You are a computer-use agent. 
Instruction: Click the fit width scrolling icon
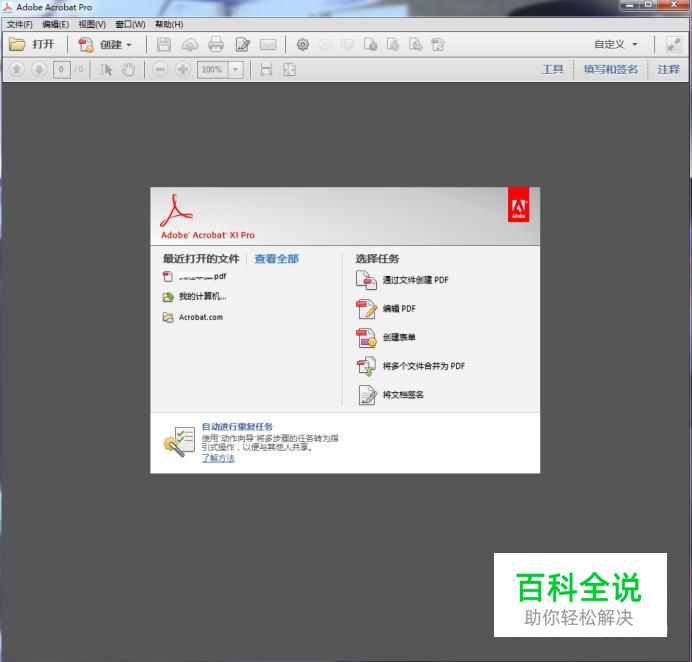coord(266,69)
